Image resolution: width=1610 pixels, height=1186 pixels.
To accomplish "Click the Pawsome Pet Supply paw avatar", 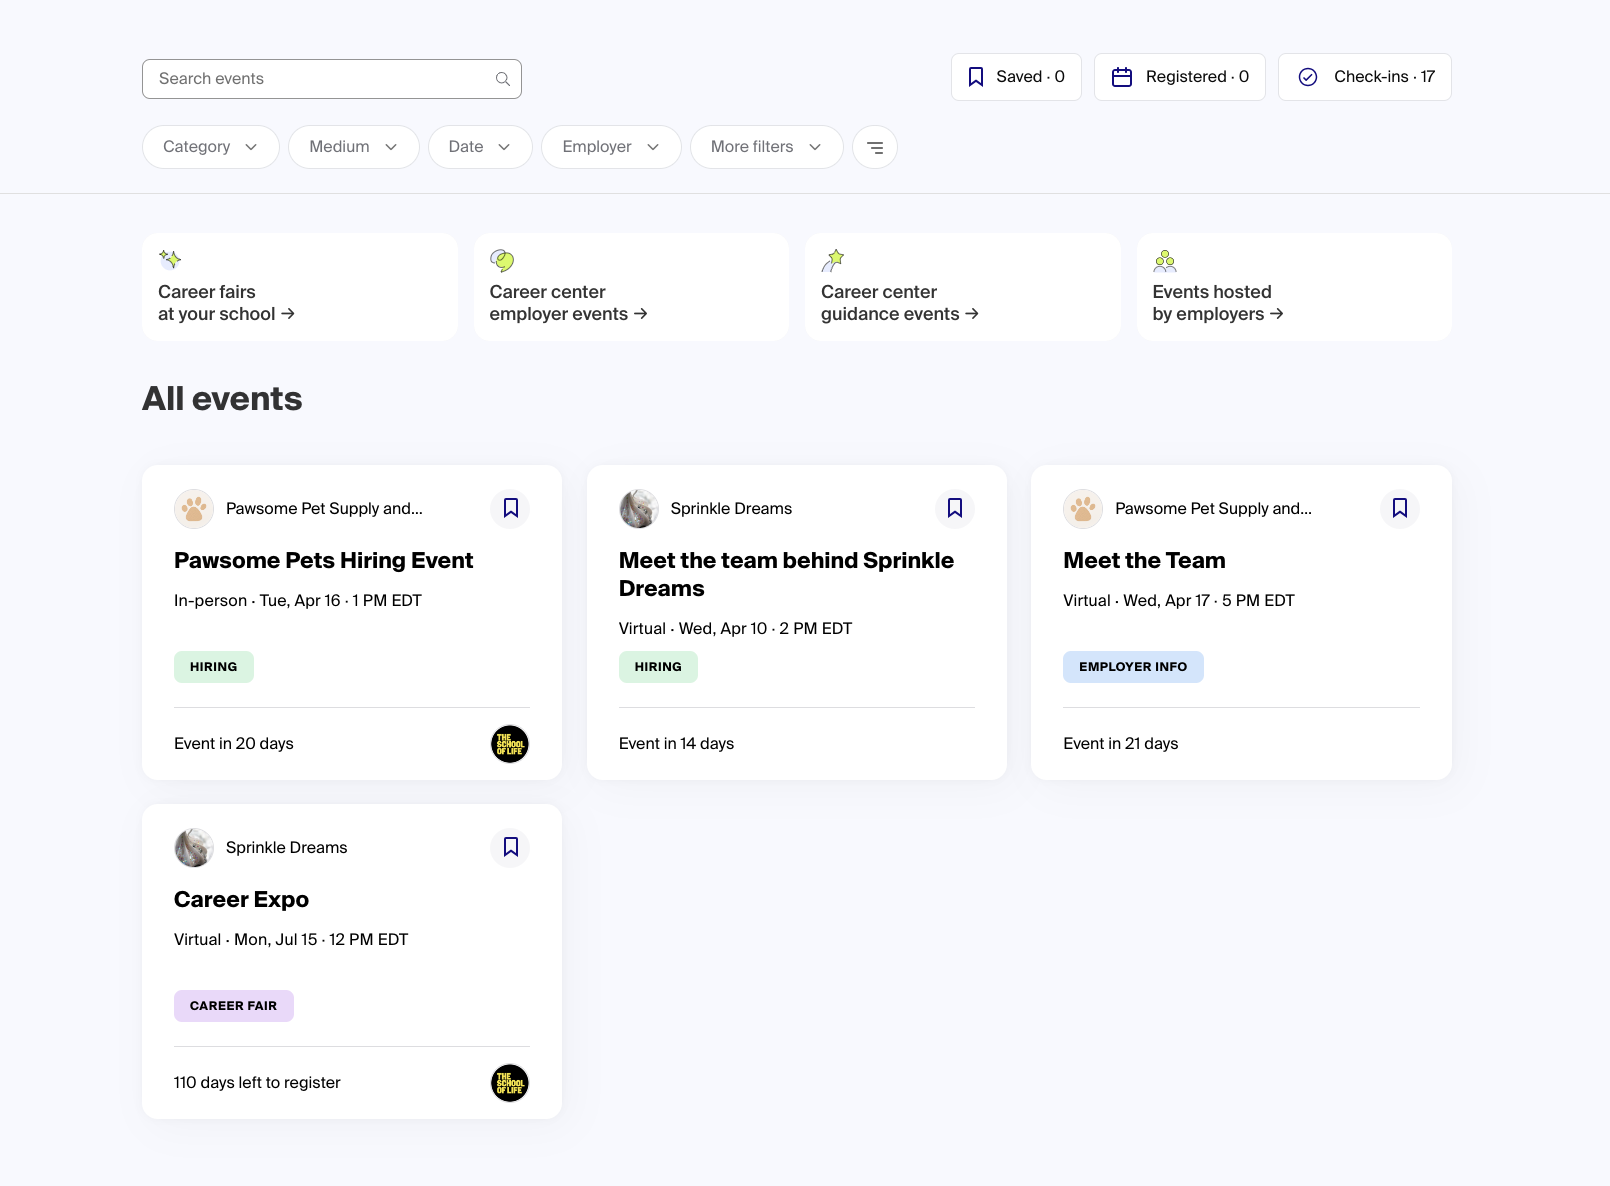I will (193, 509).
